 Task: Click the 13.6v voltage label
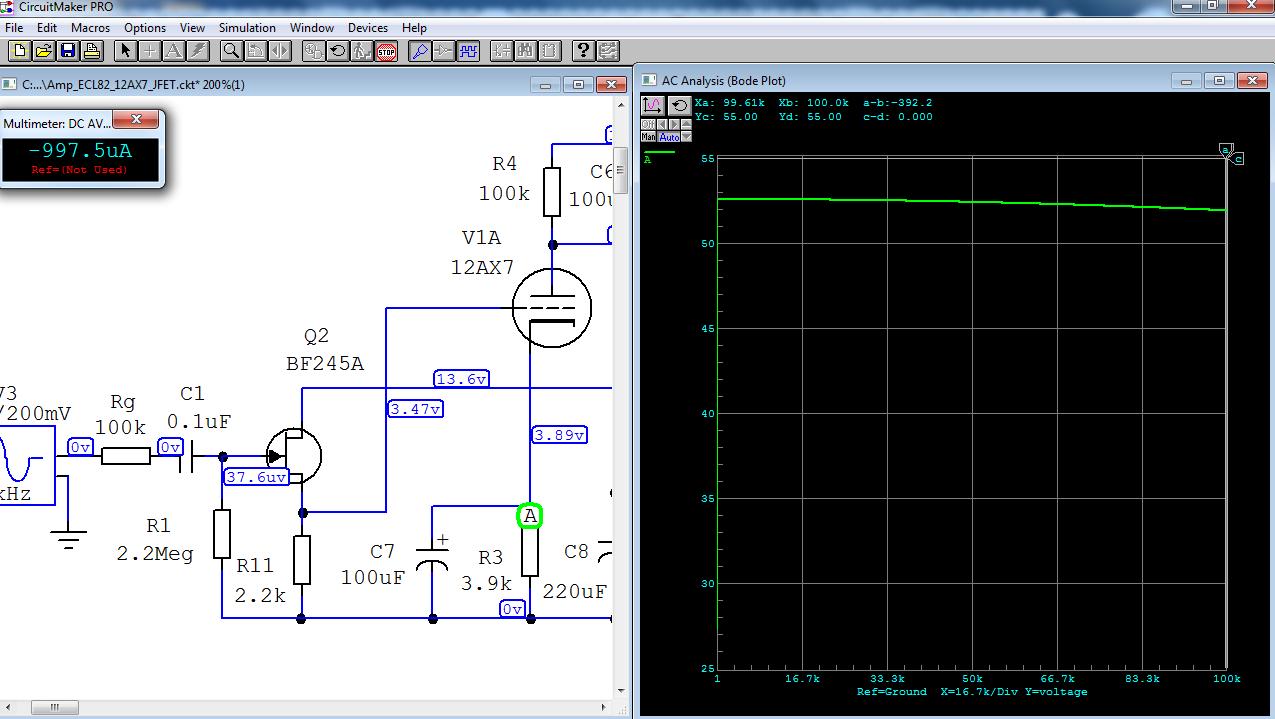click(x=461, y=379)
